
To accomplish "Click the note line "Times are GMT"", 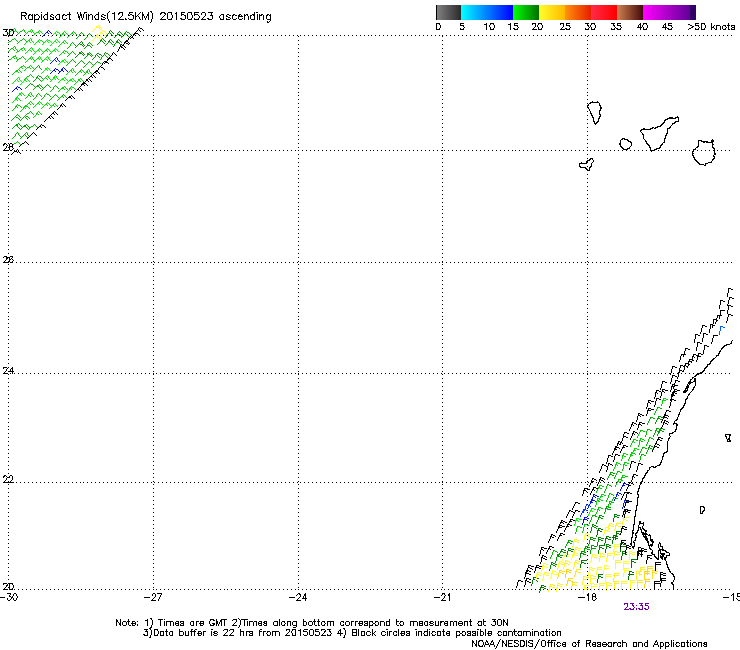I will (x=193, y=623).
